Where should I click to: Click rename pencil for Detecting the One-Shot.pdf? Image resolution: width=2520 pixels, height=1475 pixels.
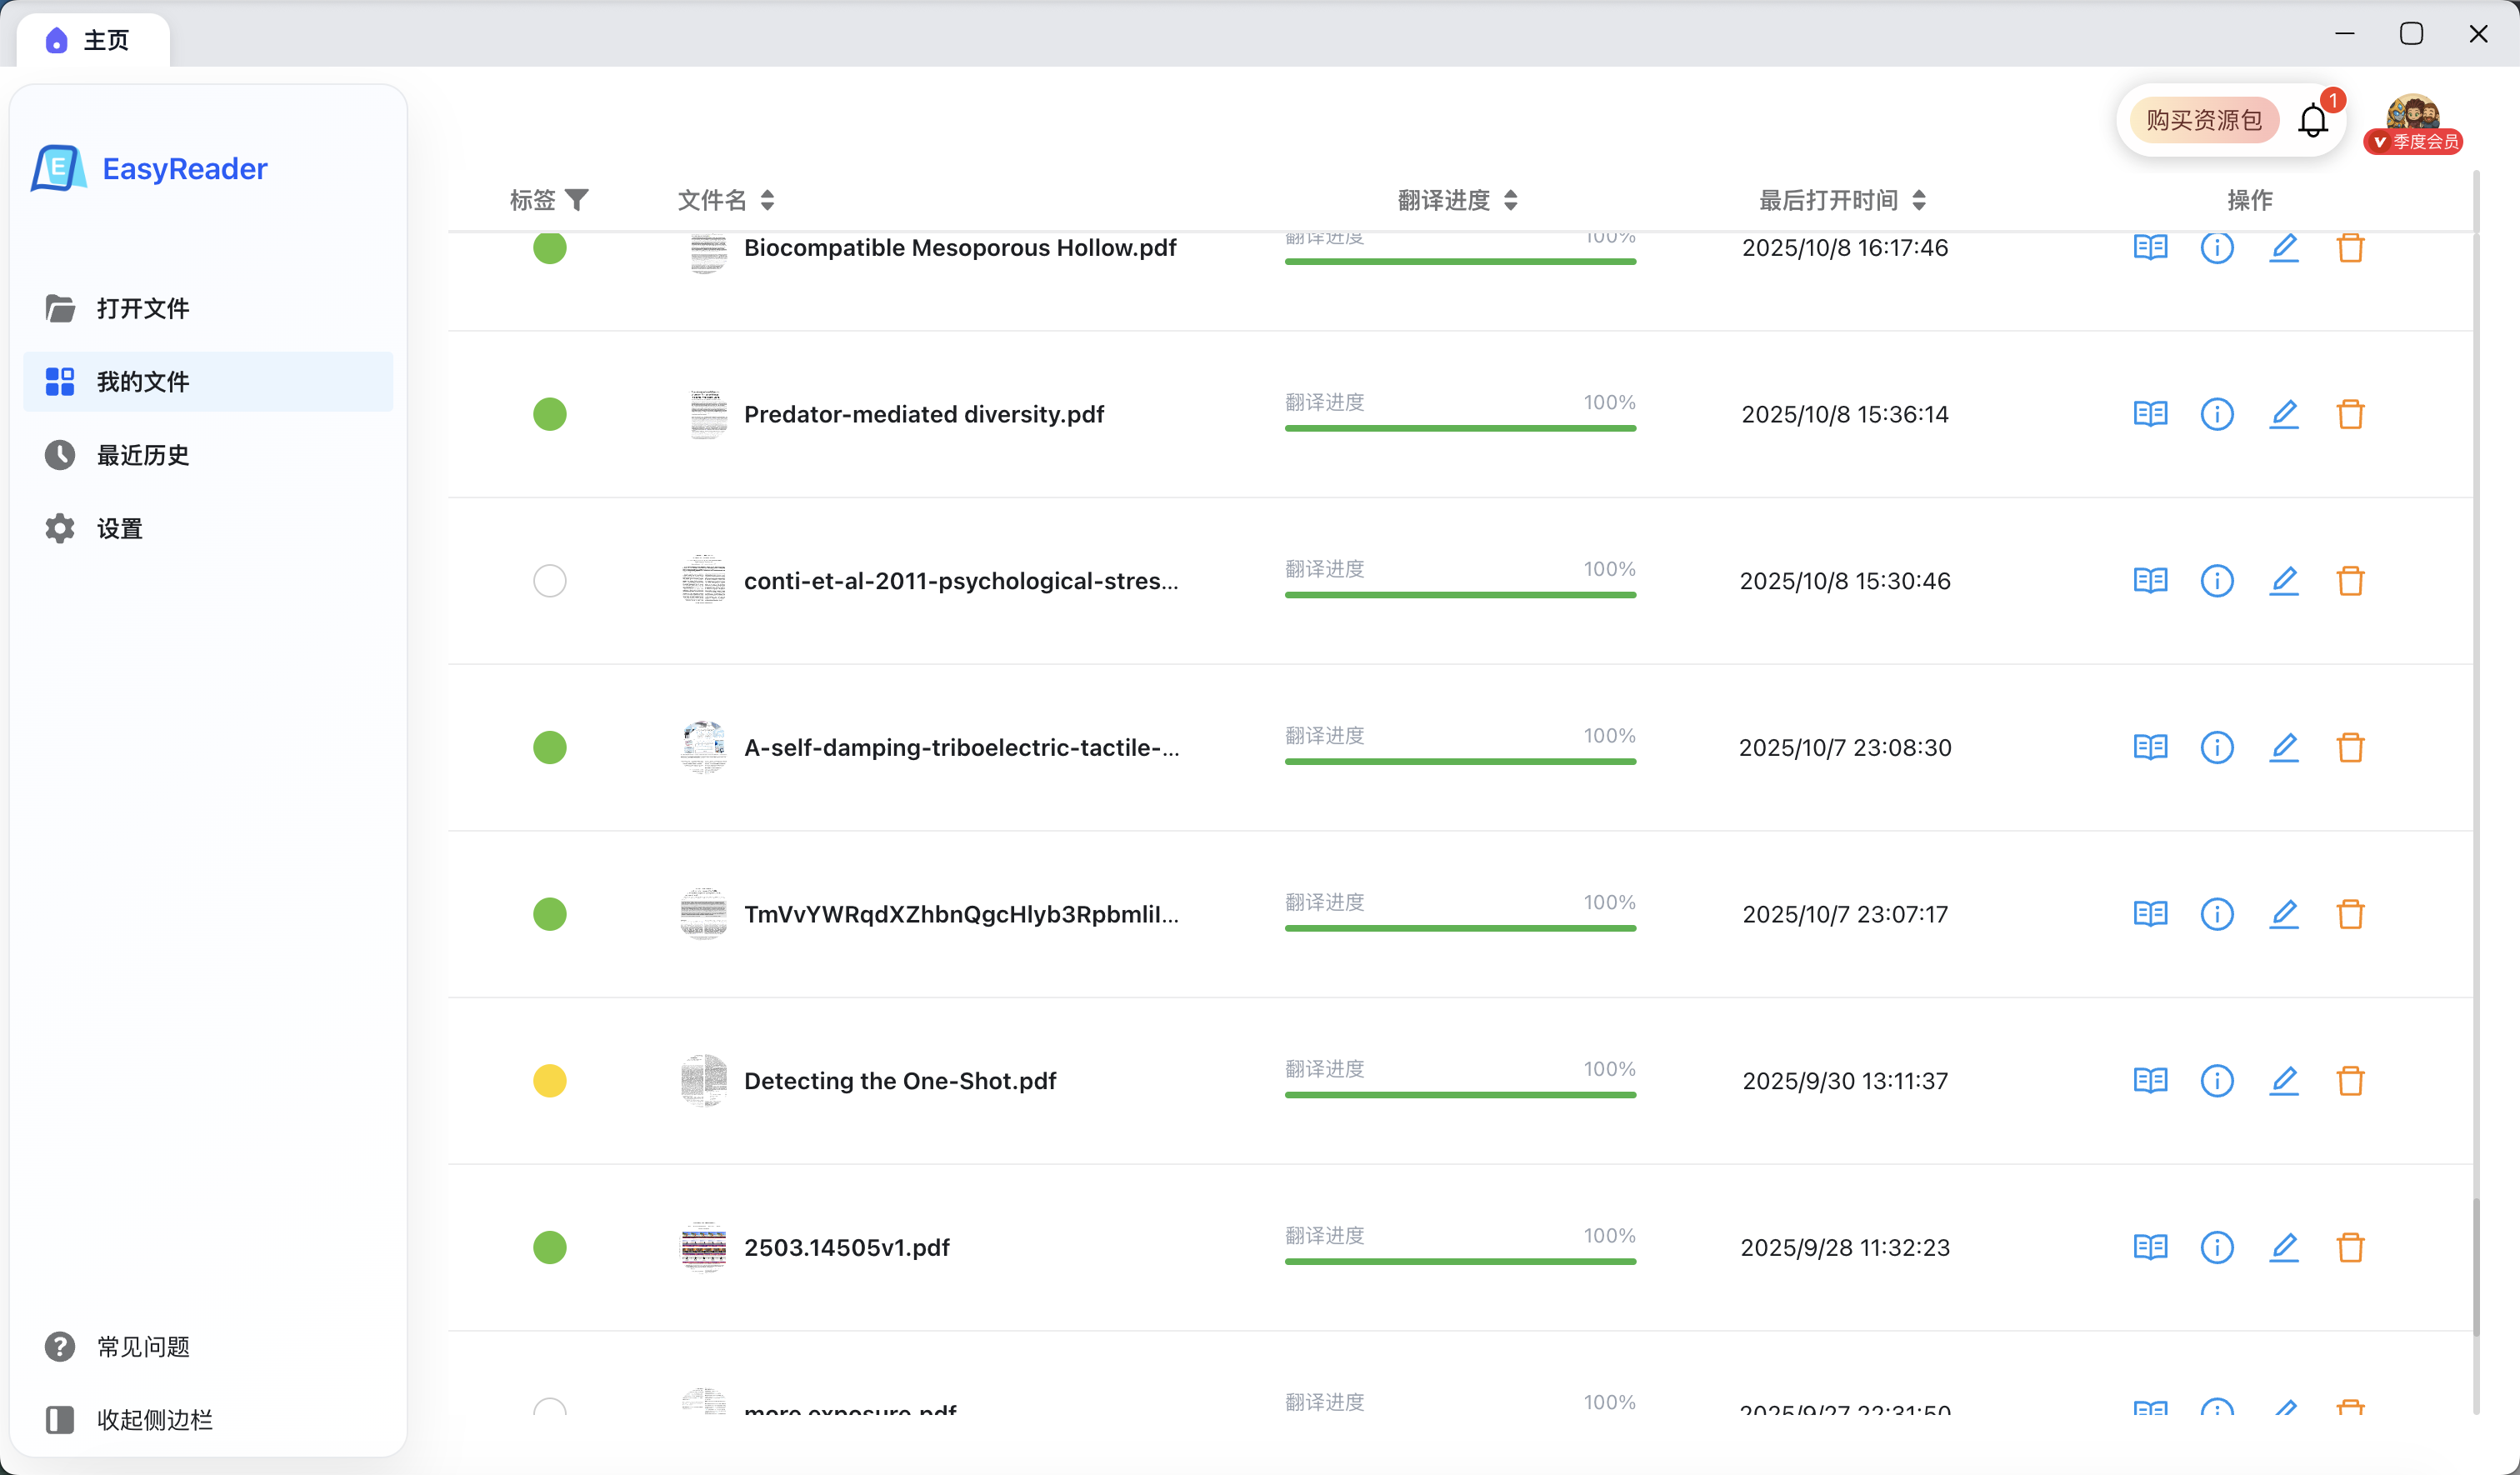2284,1081
